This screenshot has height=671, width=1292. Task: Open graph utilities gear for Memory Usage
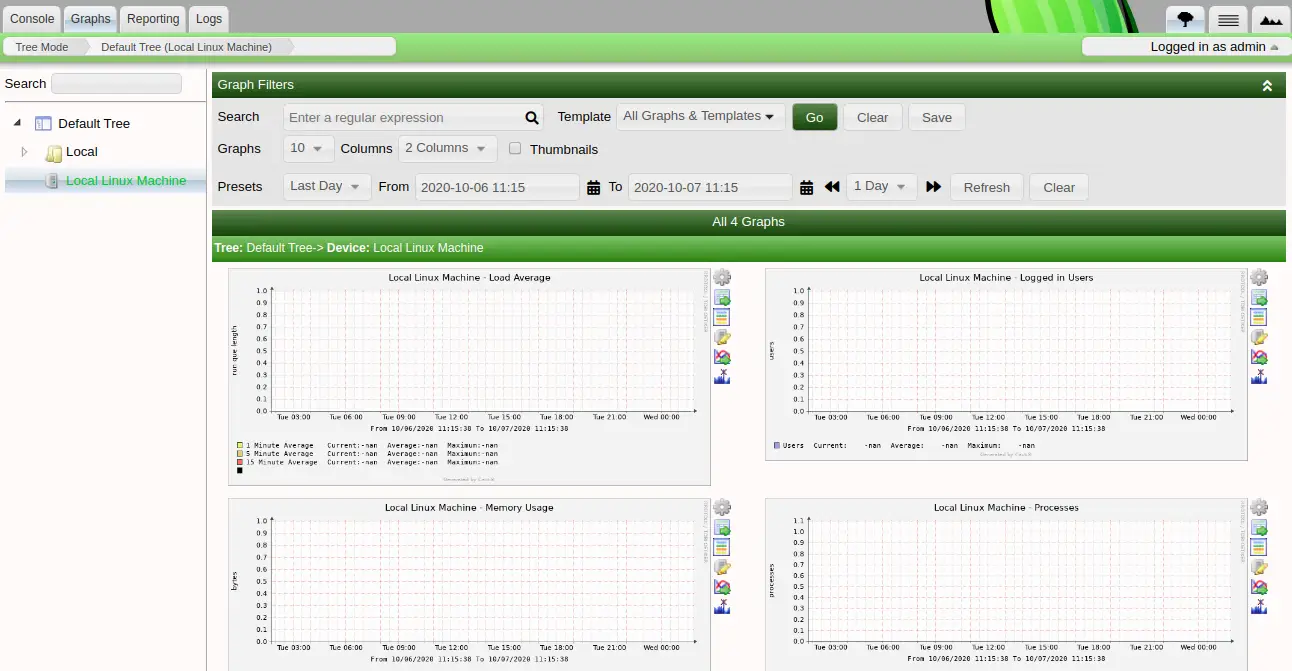(x=722, y=508)
